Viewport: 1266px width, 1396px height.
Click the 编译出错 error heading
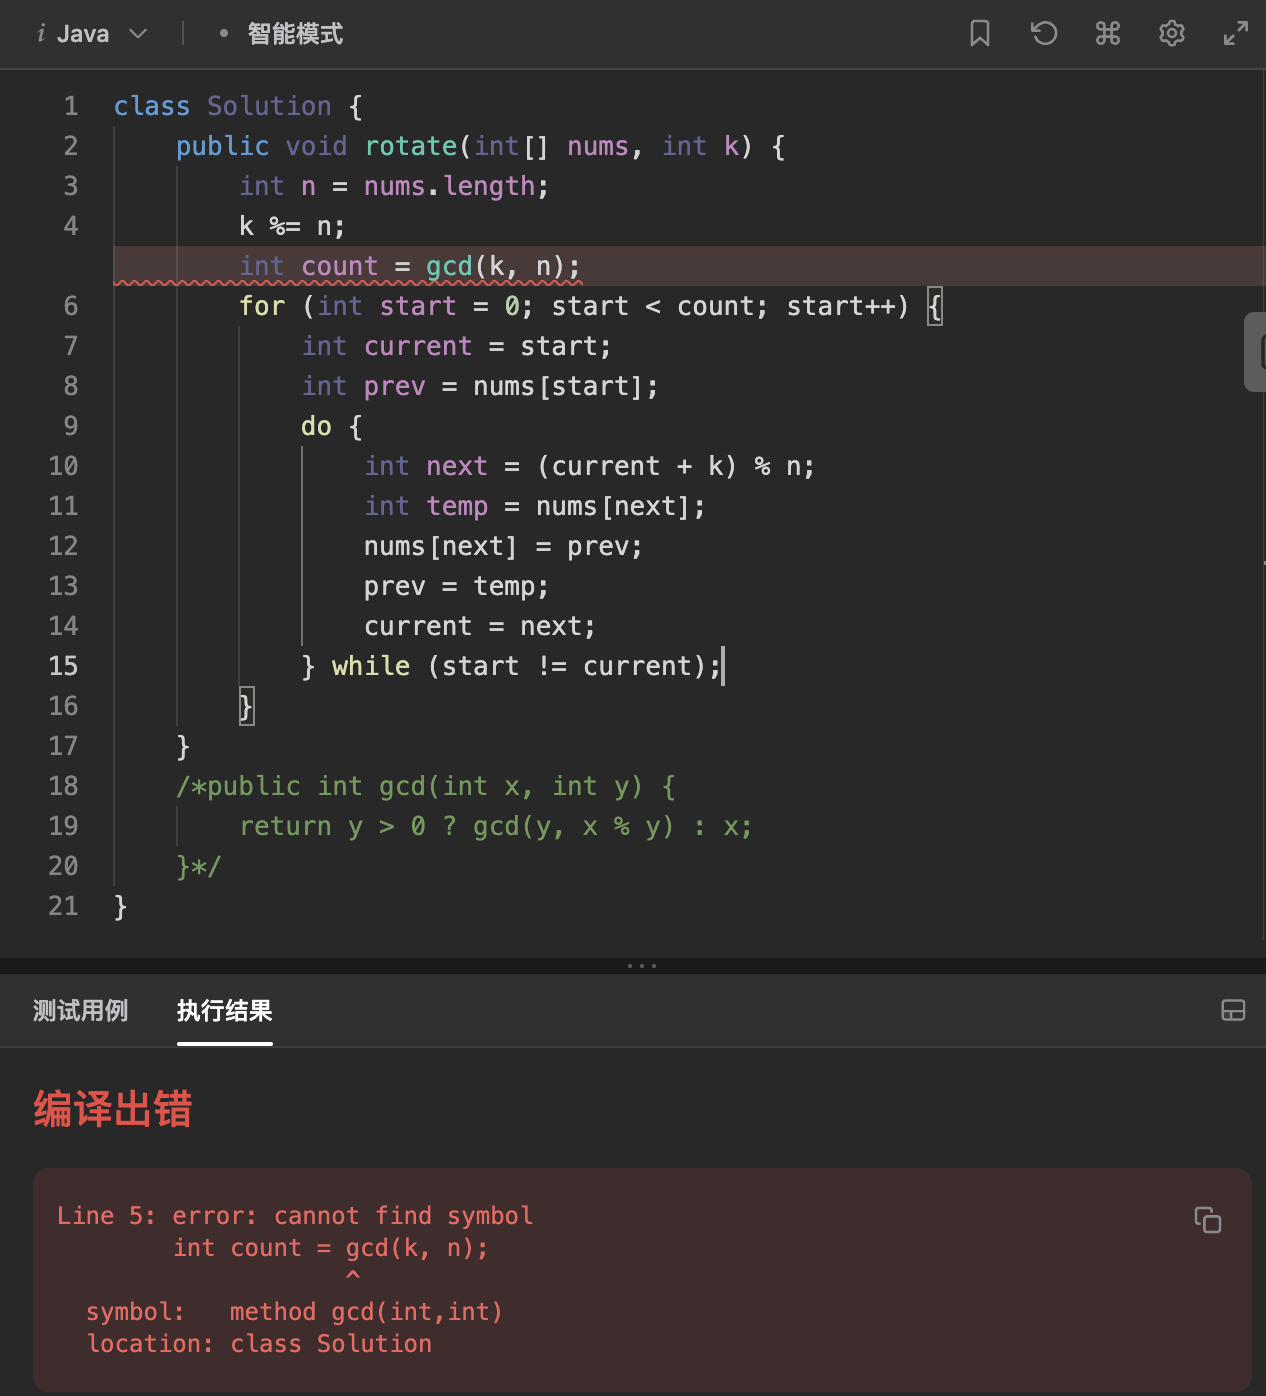(111, 1110)
